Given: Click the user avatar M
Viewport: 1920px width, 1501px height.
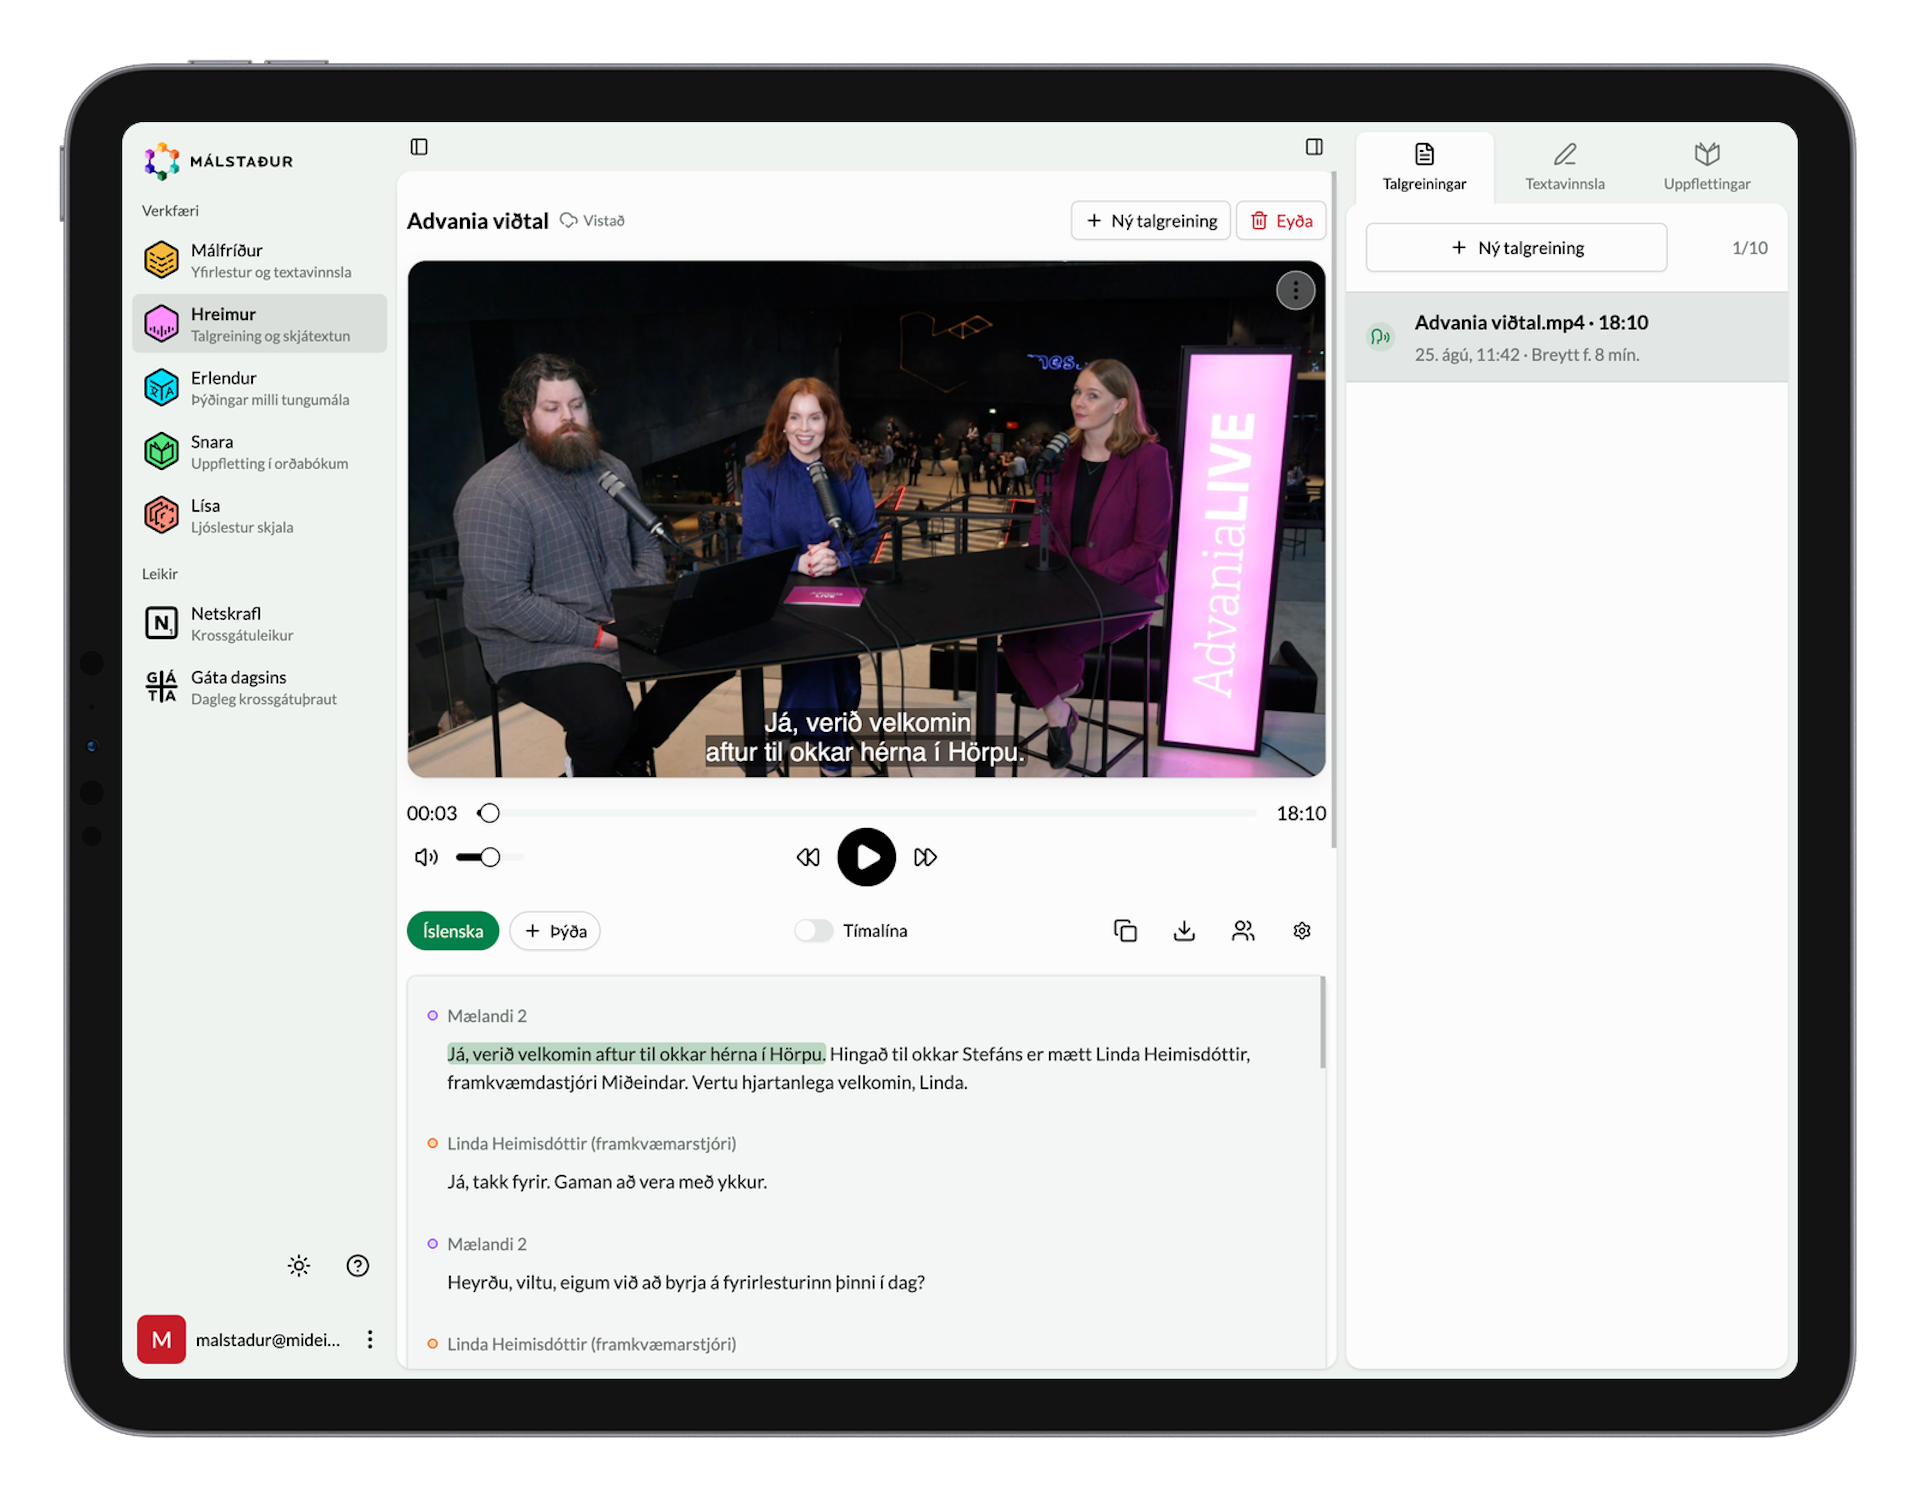Looking at the screenshot, I should tap(162, 1340).
